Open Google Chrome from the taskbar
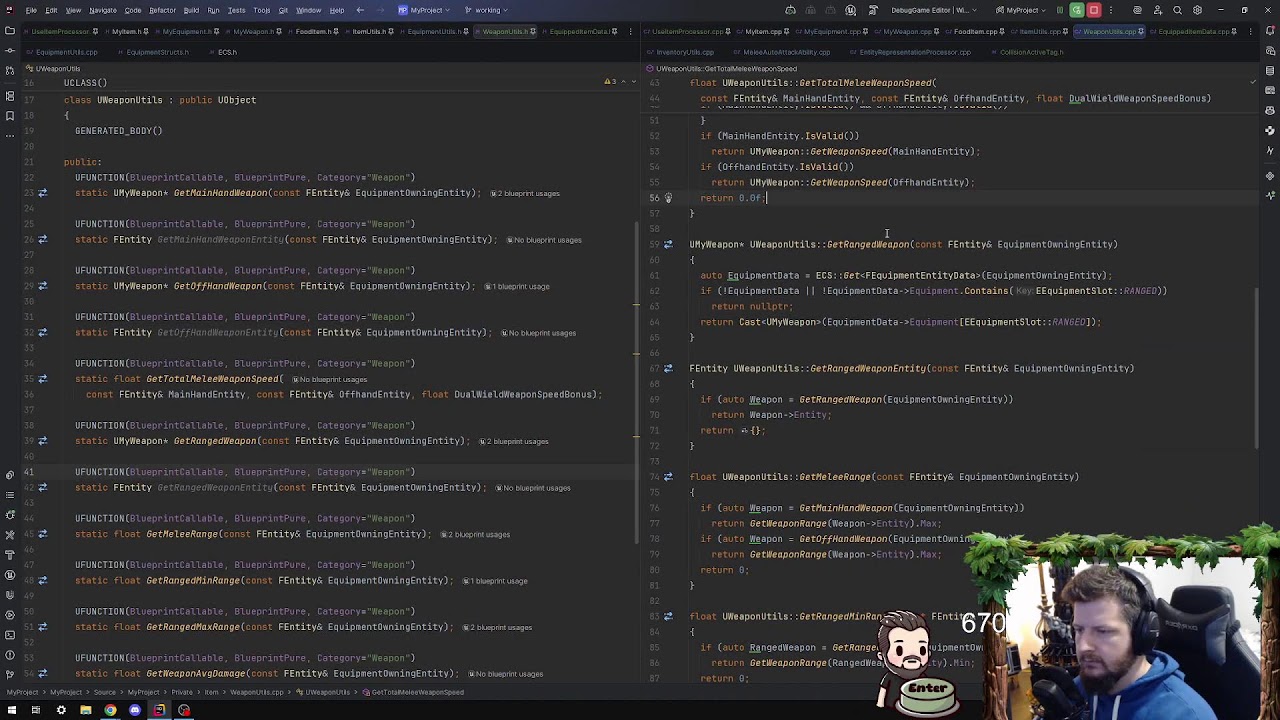Image resolution: width=1280 pixels, height=720 pixels. 110,710
